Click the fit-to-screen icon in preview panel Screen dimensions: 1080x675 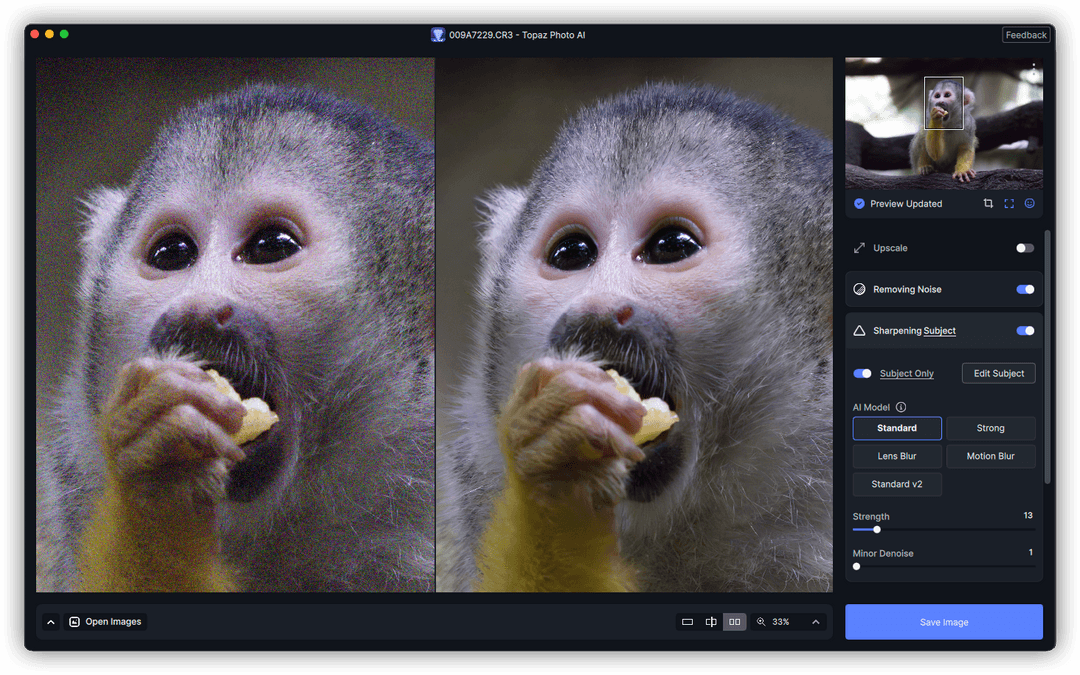1009,203
